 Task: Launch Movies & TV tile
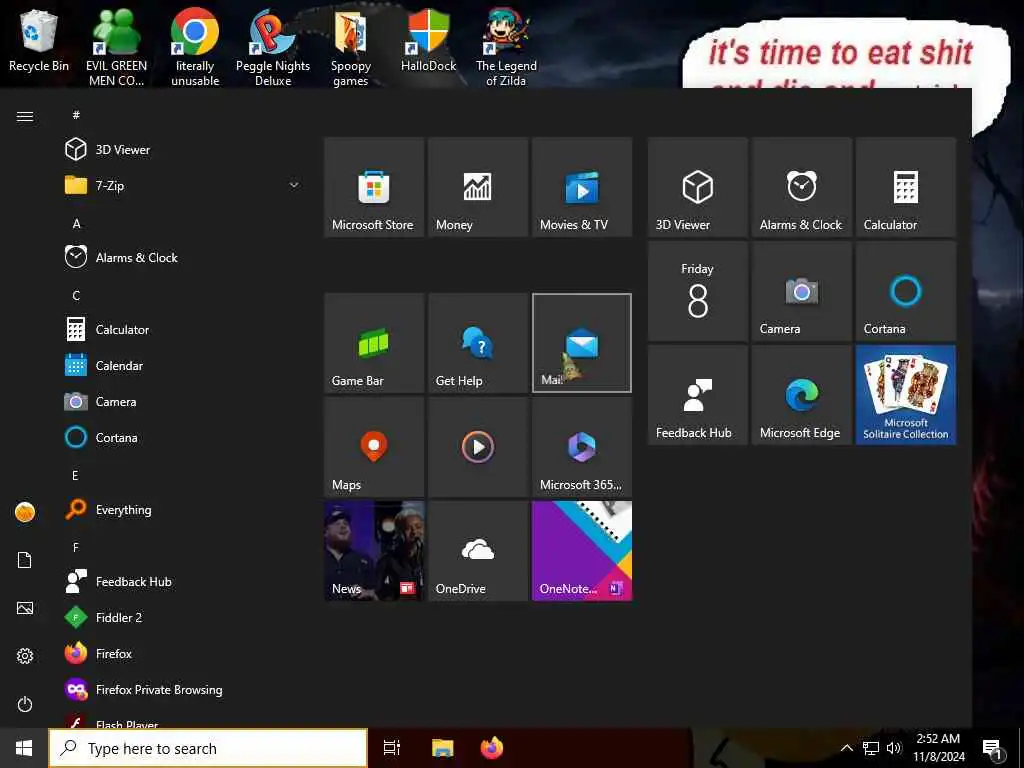pyautogui.click(x=582, y=187)
